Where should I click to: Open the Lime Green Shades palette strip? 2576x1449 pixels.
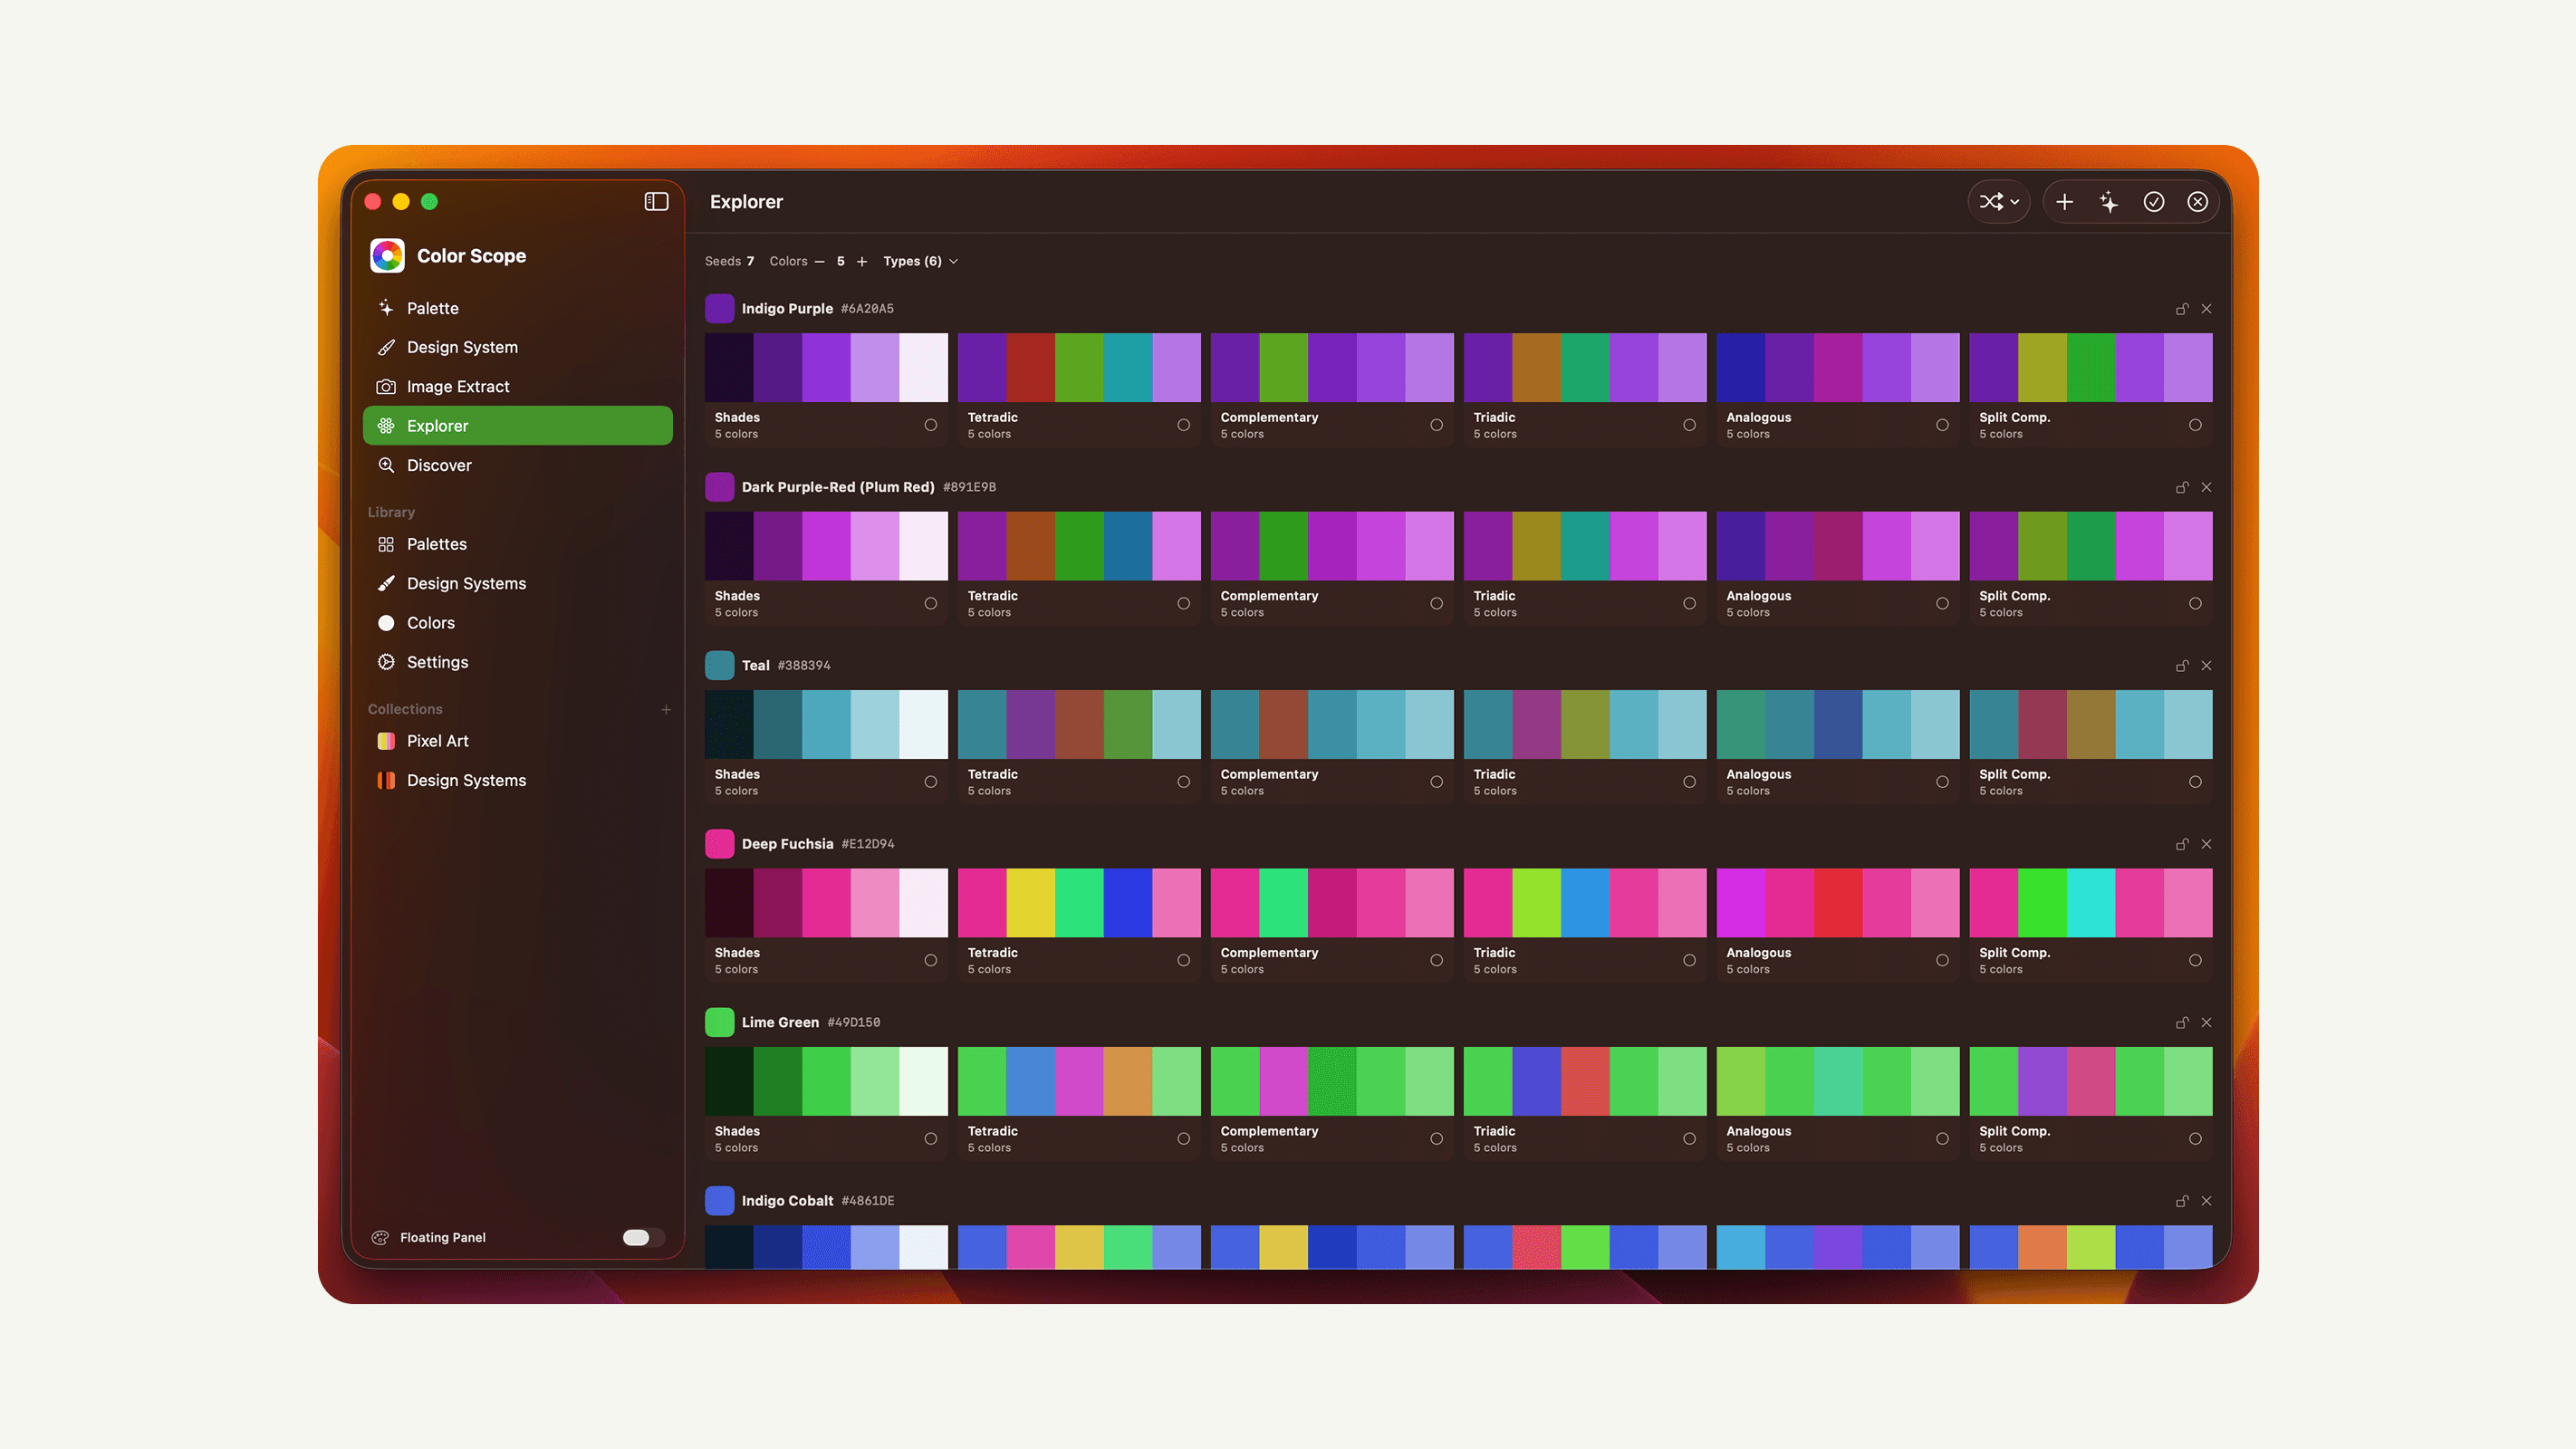[x=826, y=1081]
